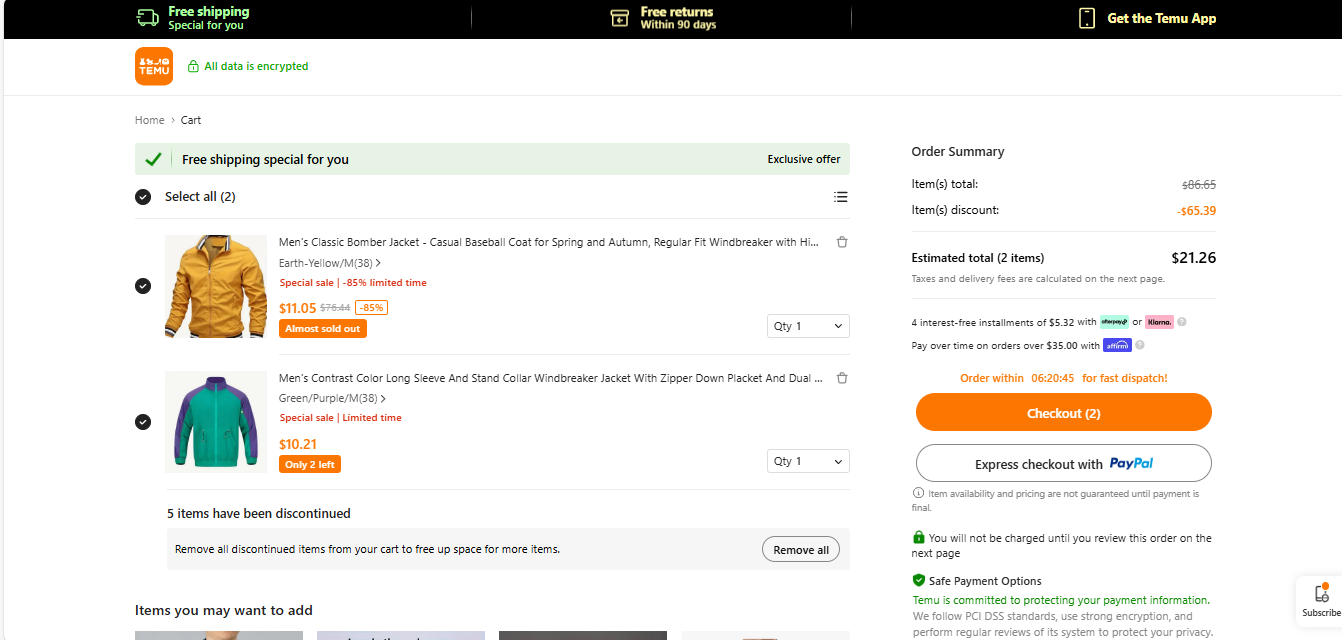Choose Express checkout with PayPal

click(1063, 464)
